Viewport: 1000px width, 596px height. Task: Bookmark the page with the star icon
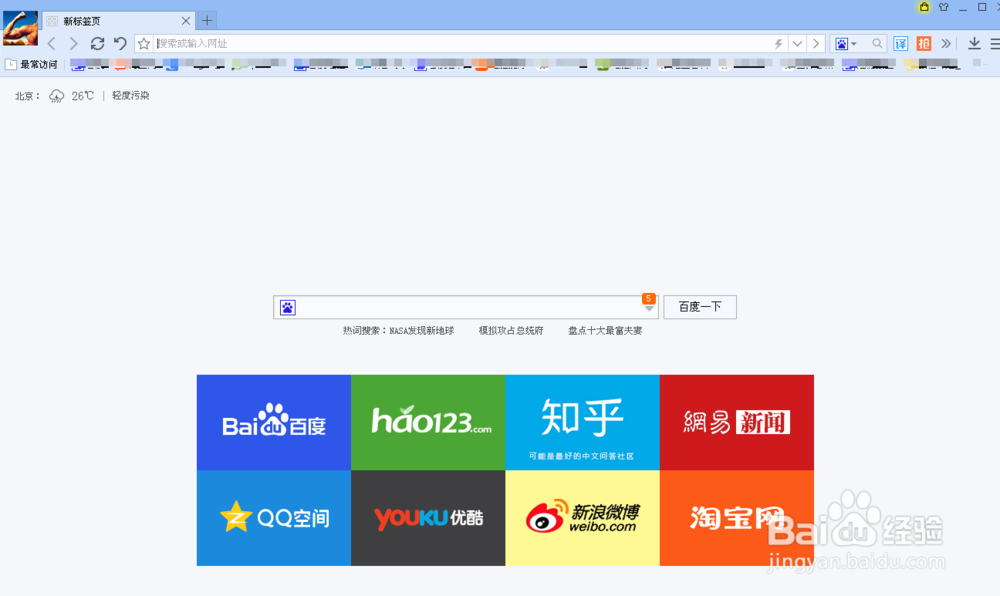point(144,44)
